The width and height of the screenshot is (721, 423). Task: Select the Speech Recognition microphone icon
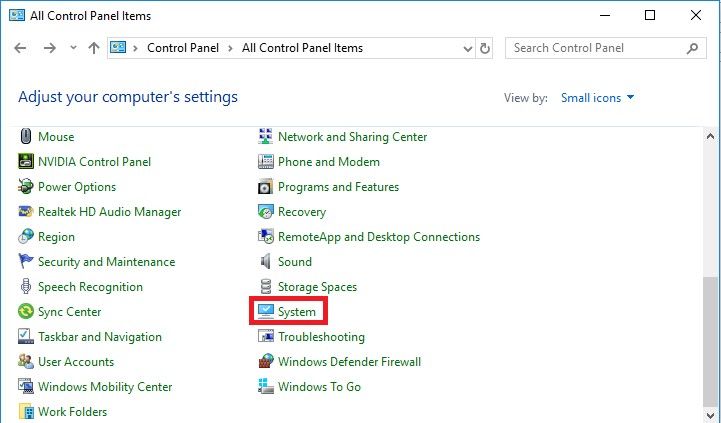click(x=27, y=287)
